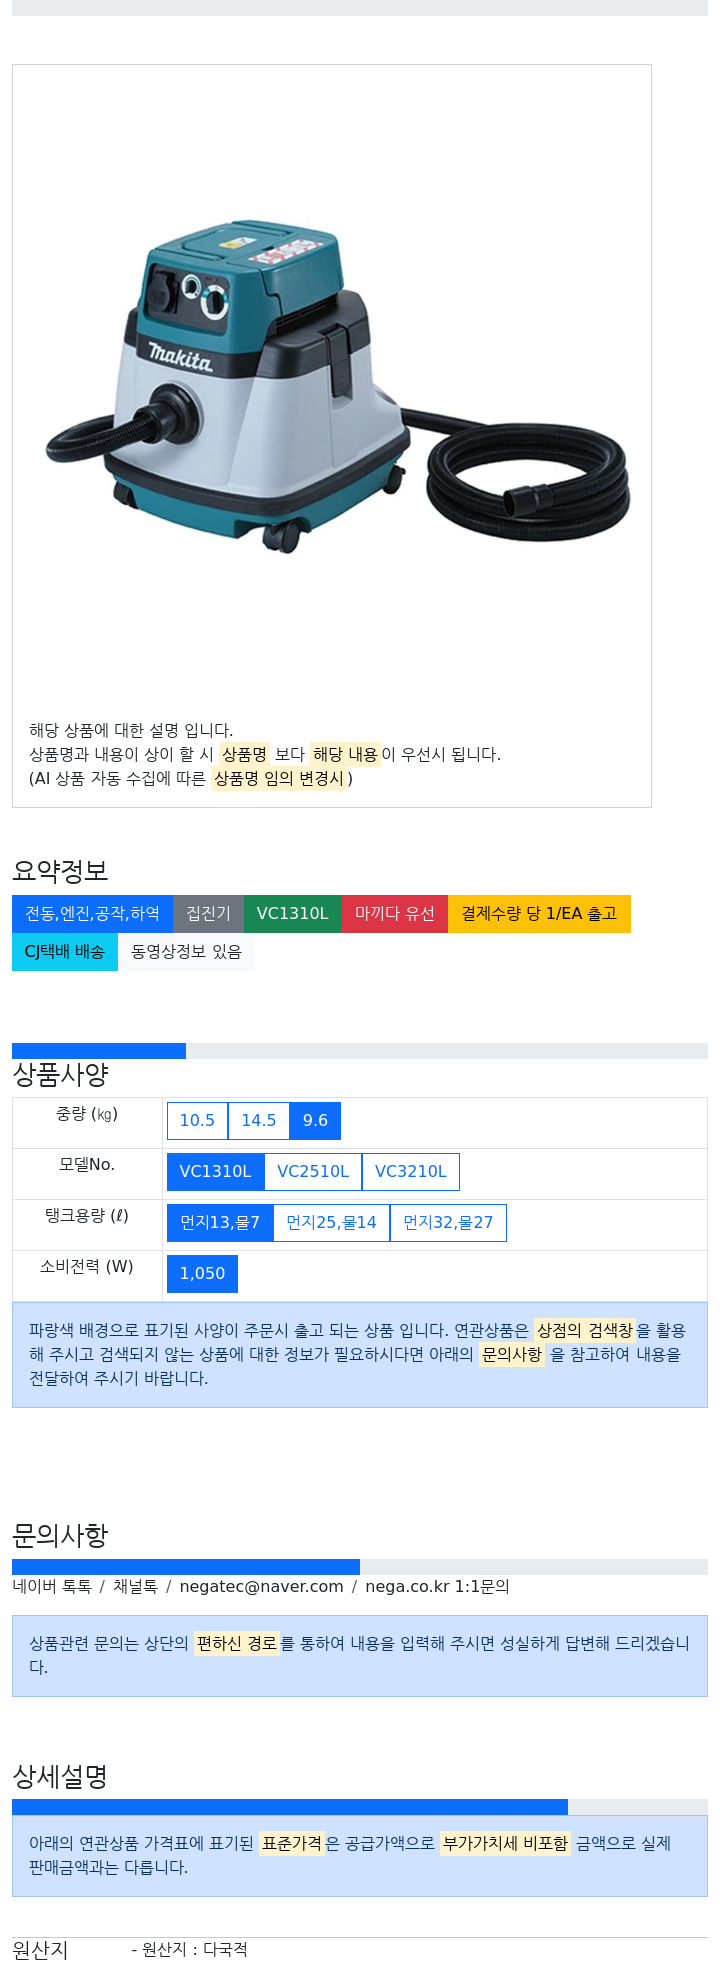
Task: Choose model VC1310L
Action: tap(215, 1171)
